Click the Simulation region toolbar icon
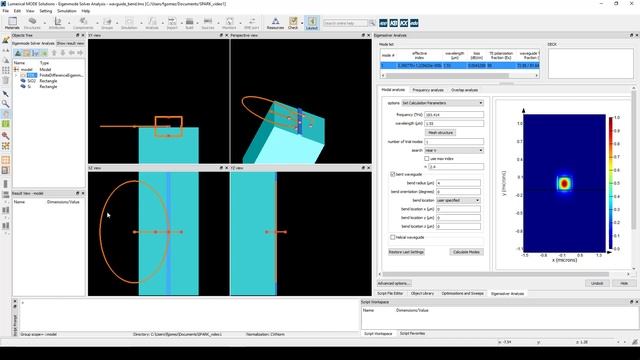640x360 pixels. (129, 23)
